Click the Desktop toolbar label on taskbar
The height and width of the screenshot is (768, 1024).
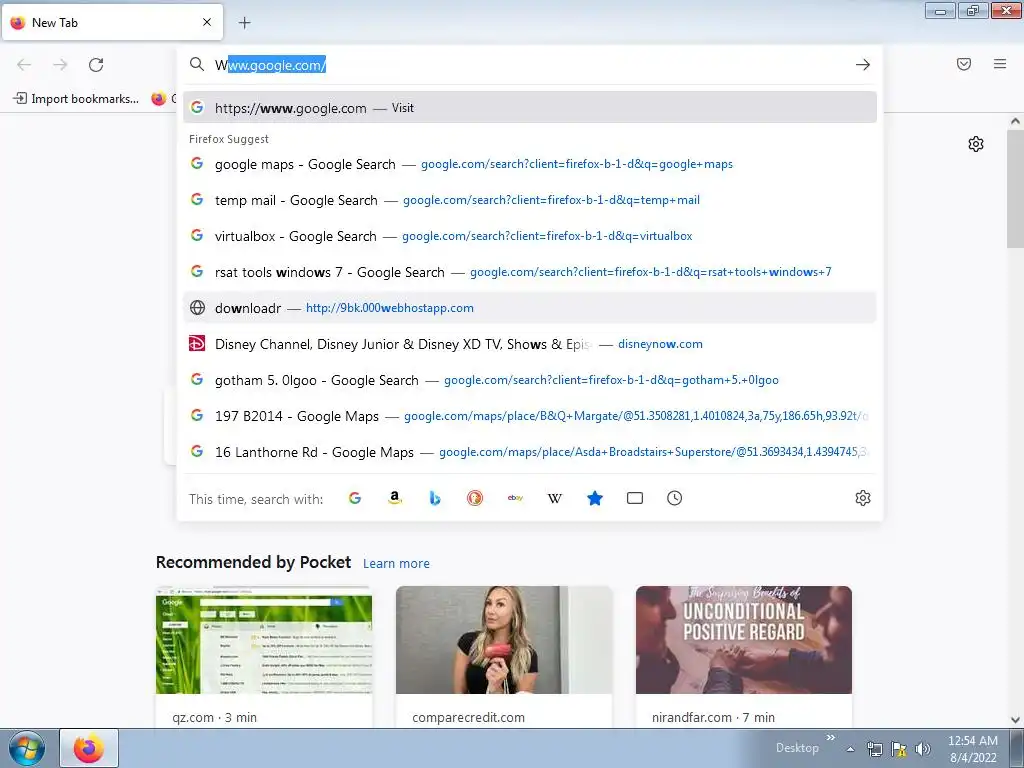point(797,748)
